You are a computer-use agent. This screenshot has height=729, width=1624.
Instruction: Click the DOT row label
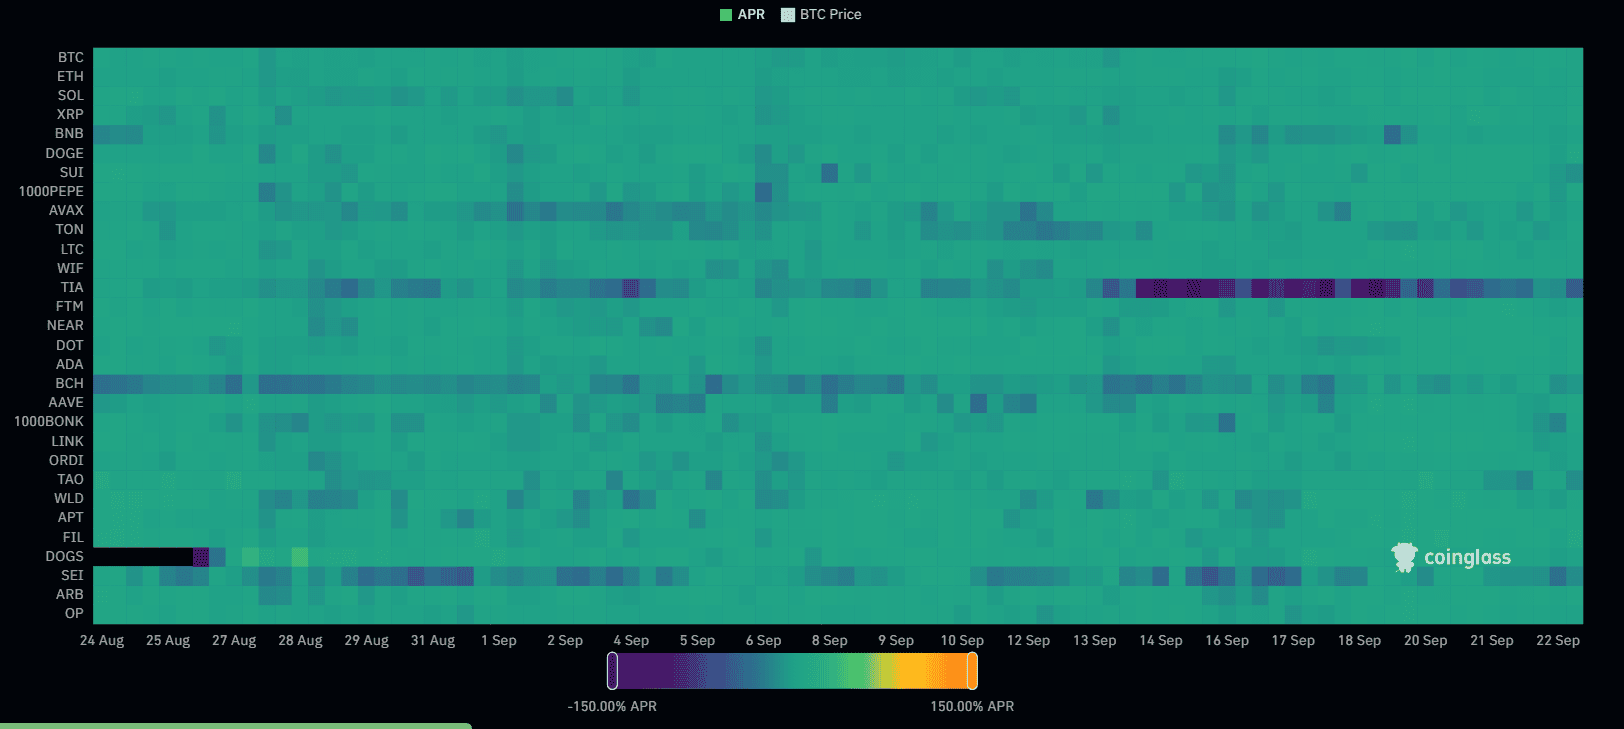pos(70,345)
